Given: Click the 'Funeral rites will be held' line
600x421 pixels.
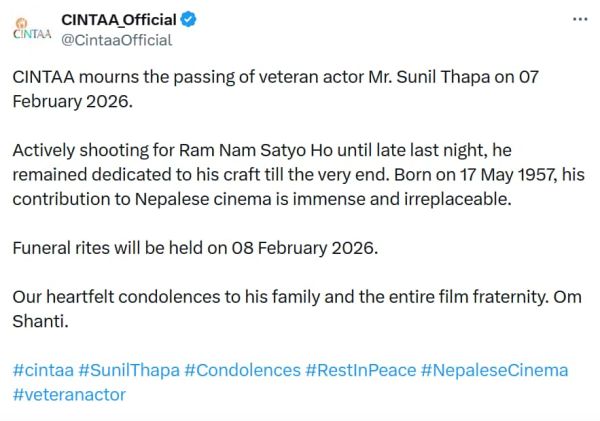Looking at the screenshot, I should [195, 247].
